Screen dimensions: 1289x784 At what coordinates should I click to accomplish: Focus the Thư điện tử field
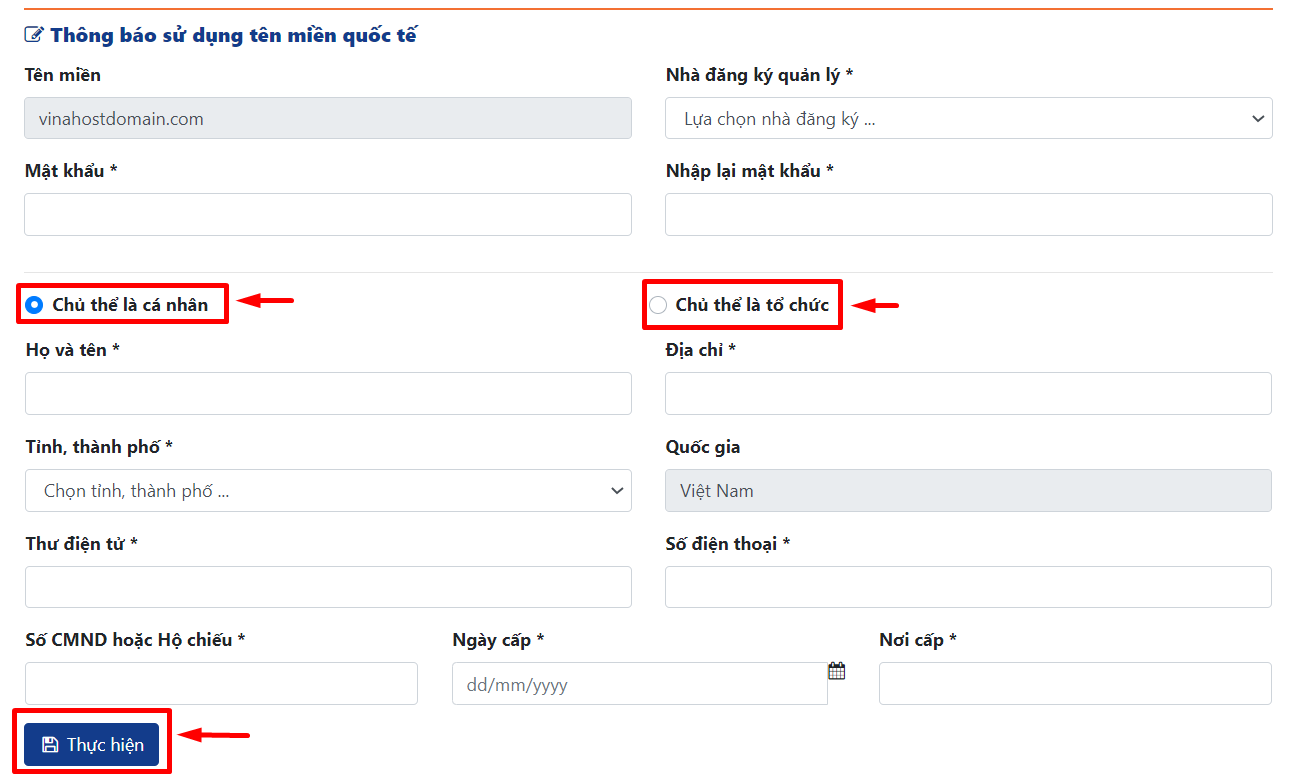tap(328, 587)
